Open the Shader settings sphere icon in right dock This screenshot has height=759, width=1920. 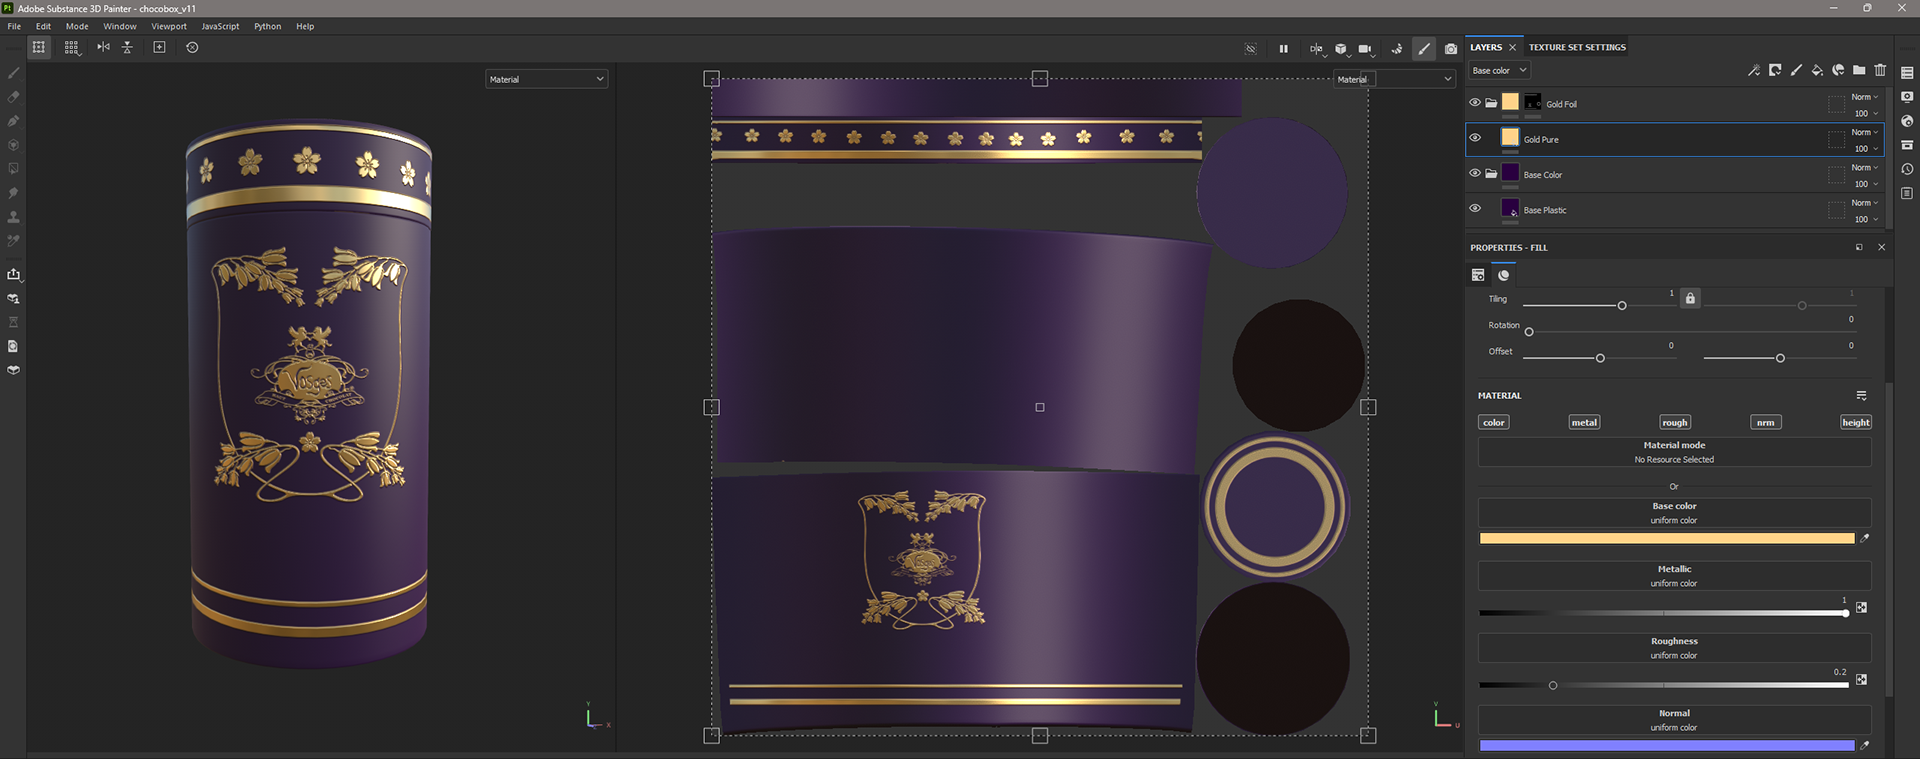pyautogui.click(x=1907, y=121)
